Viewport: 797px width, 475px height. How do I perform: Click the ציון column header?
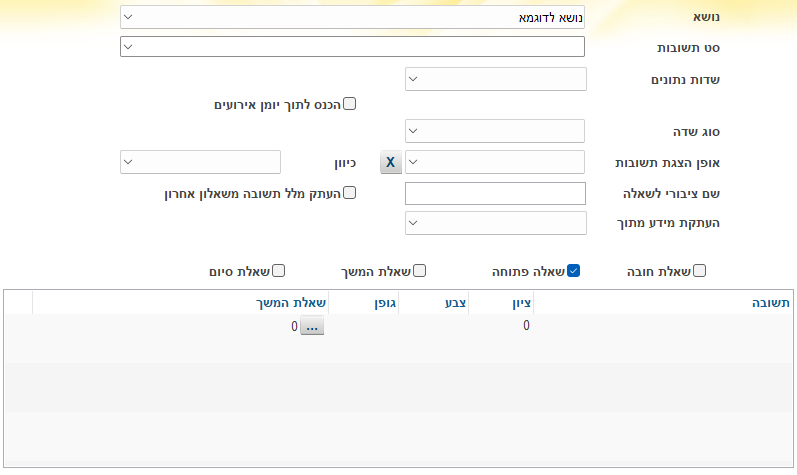[521, 302]
